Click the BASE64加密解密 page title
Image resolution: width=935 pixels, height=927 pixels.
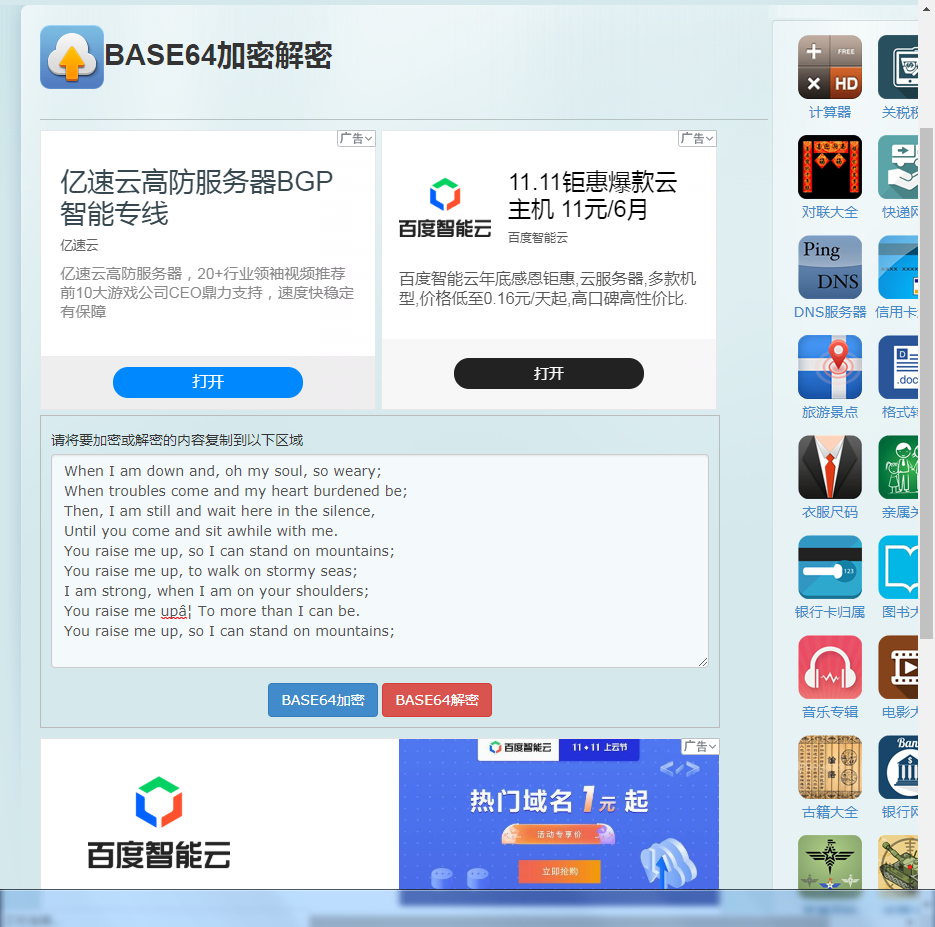(x=218, y=55)
